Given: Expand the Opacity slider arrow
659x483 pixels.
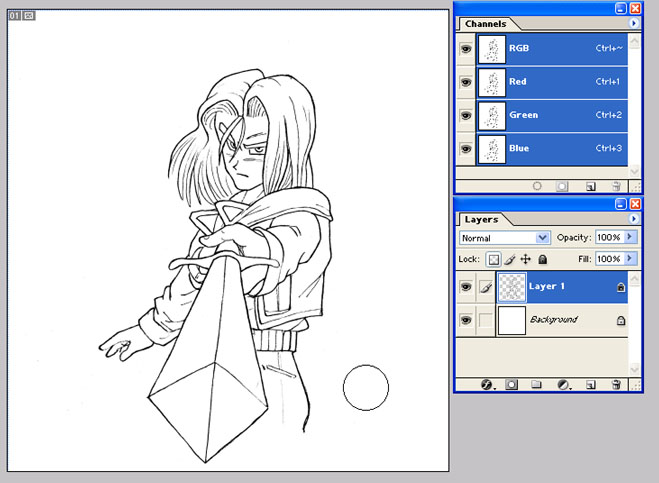Looking at the screenshot, I should [x=631, y=238].
